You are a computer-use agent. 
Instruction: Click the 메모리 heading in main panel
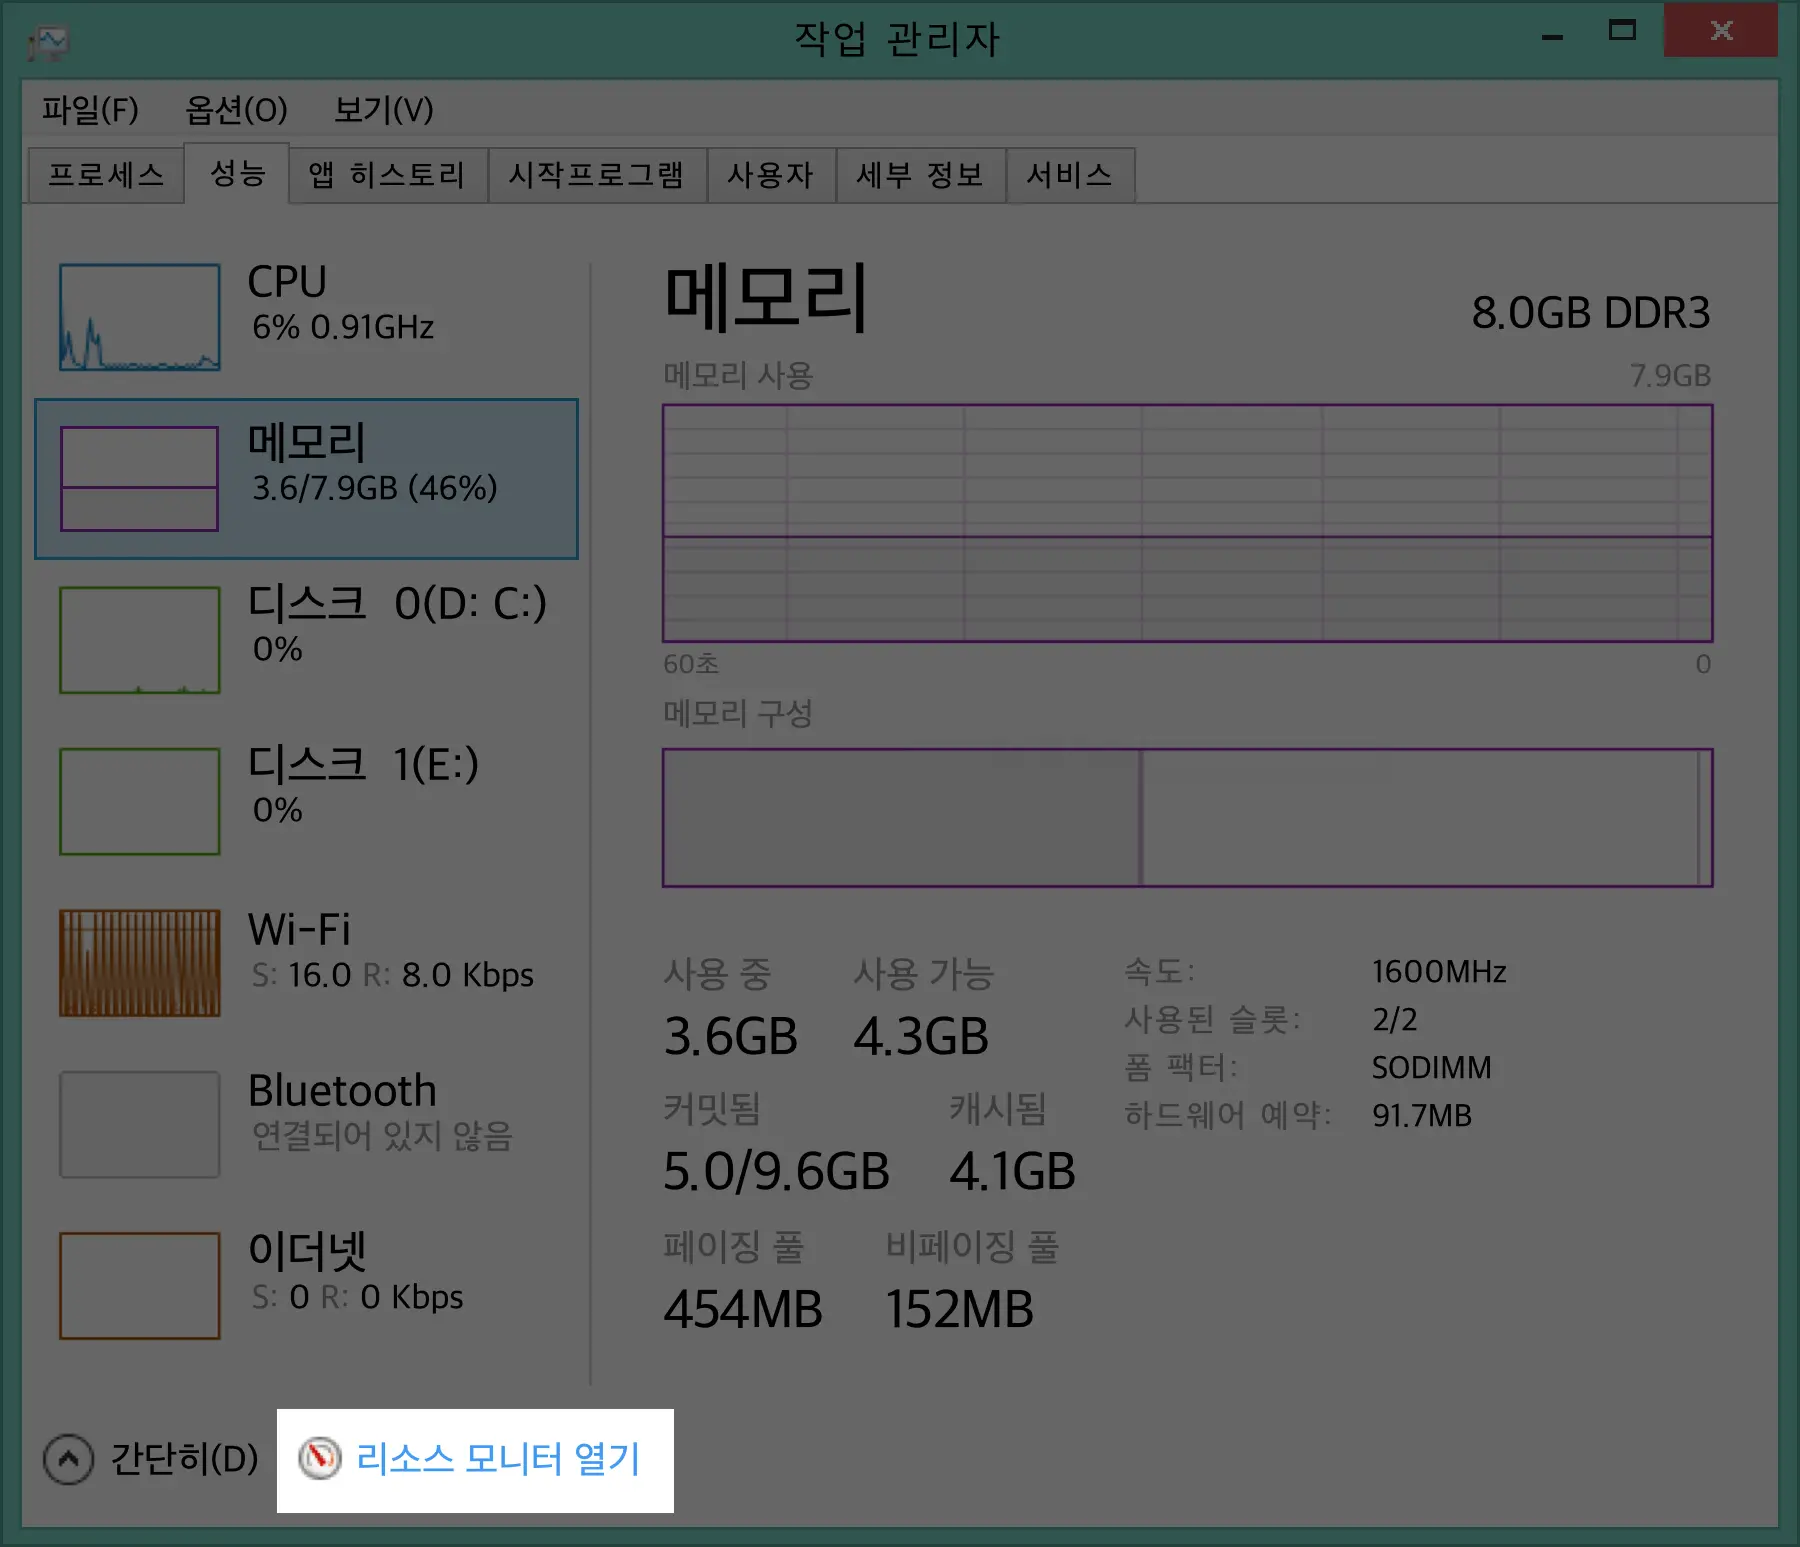(x=766, y=297)
